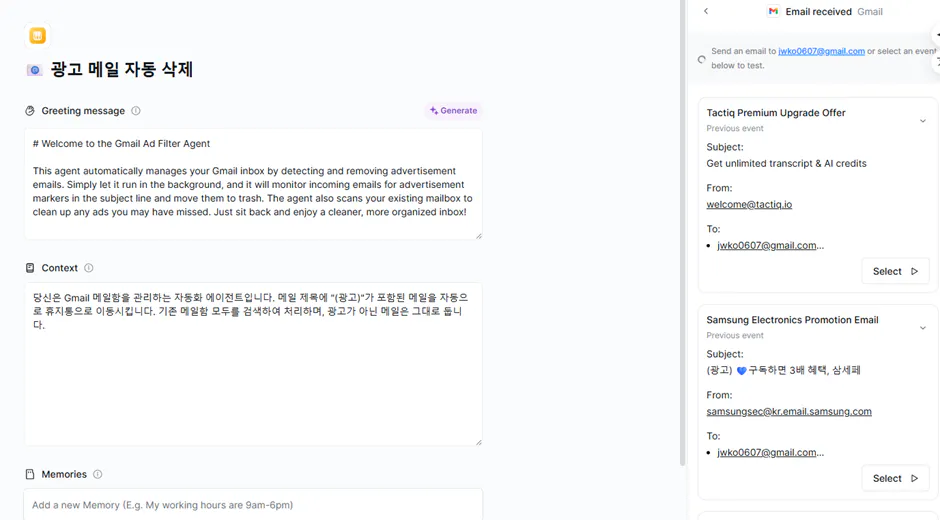Click inside the Context text area
Screen dimensions: 940x520
click(253, 364)
